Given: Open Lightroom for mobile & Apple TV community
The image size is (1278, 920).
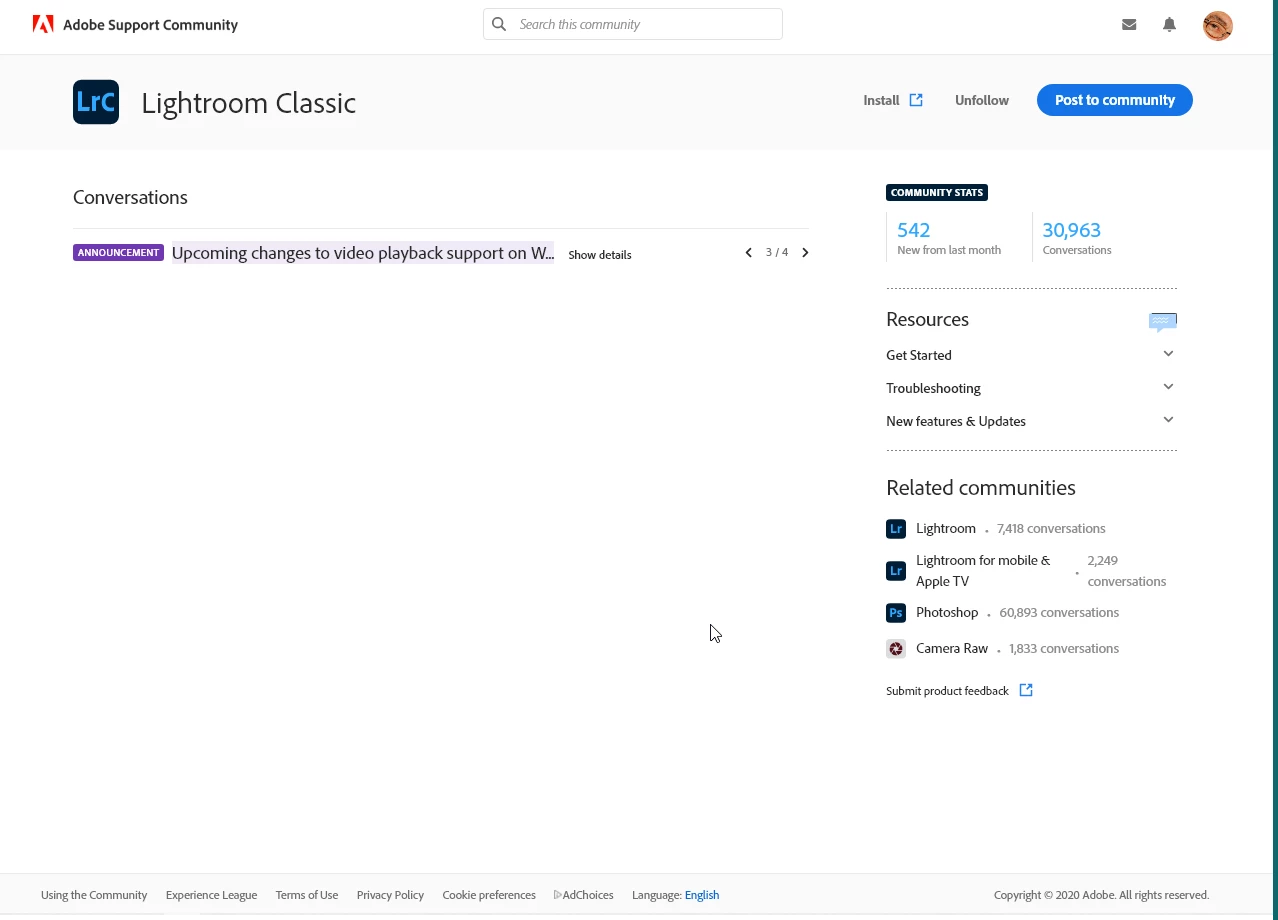Looking at the screenshot, I should click(983, 571).
